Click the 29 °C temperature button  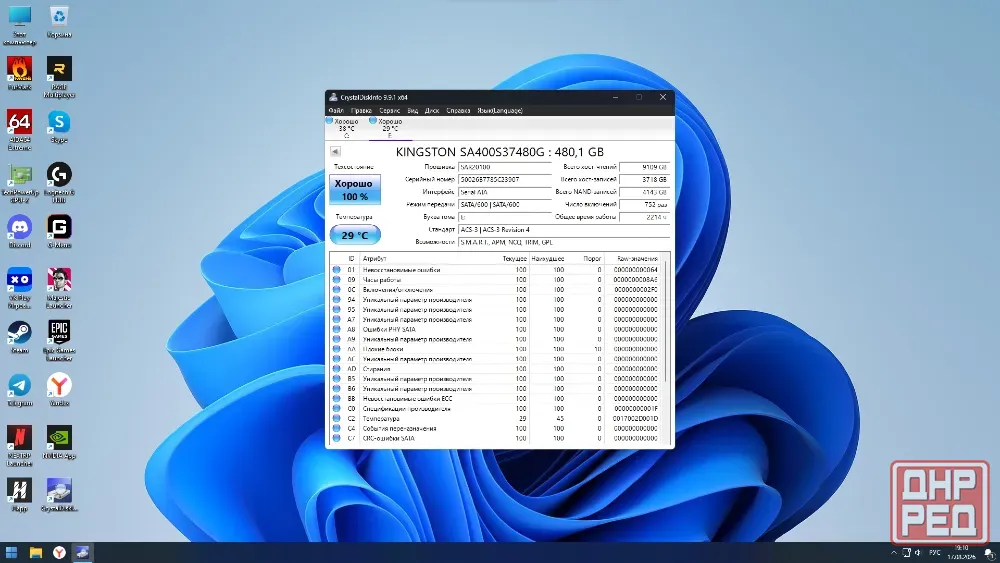click(355, 235)
